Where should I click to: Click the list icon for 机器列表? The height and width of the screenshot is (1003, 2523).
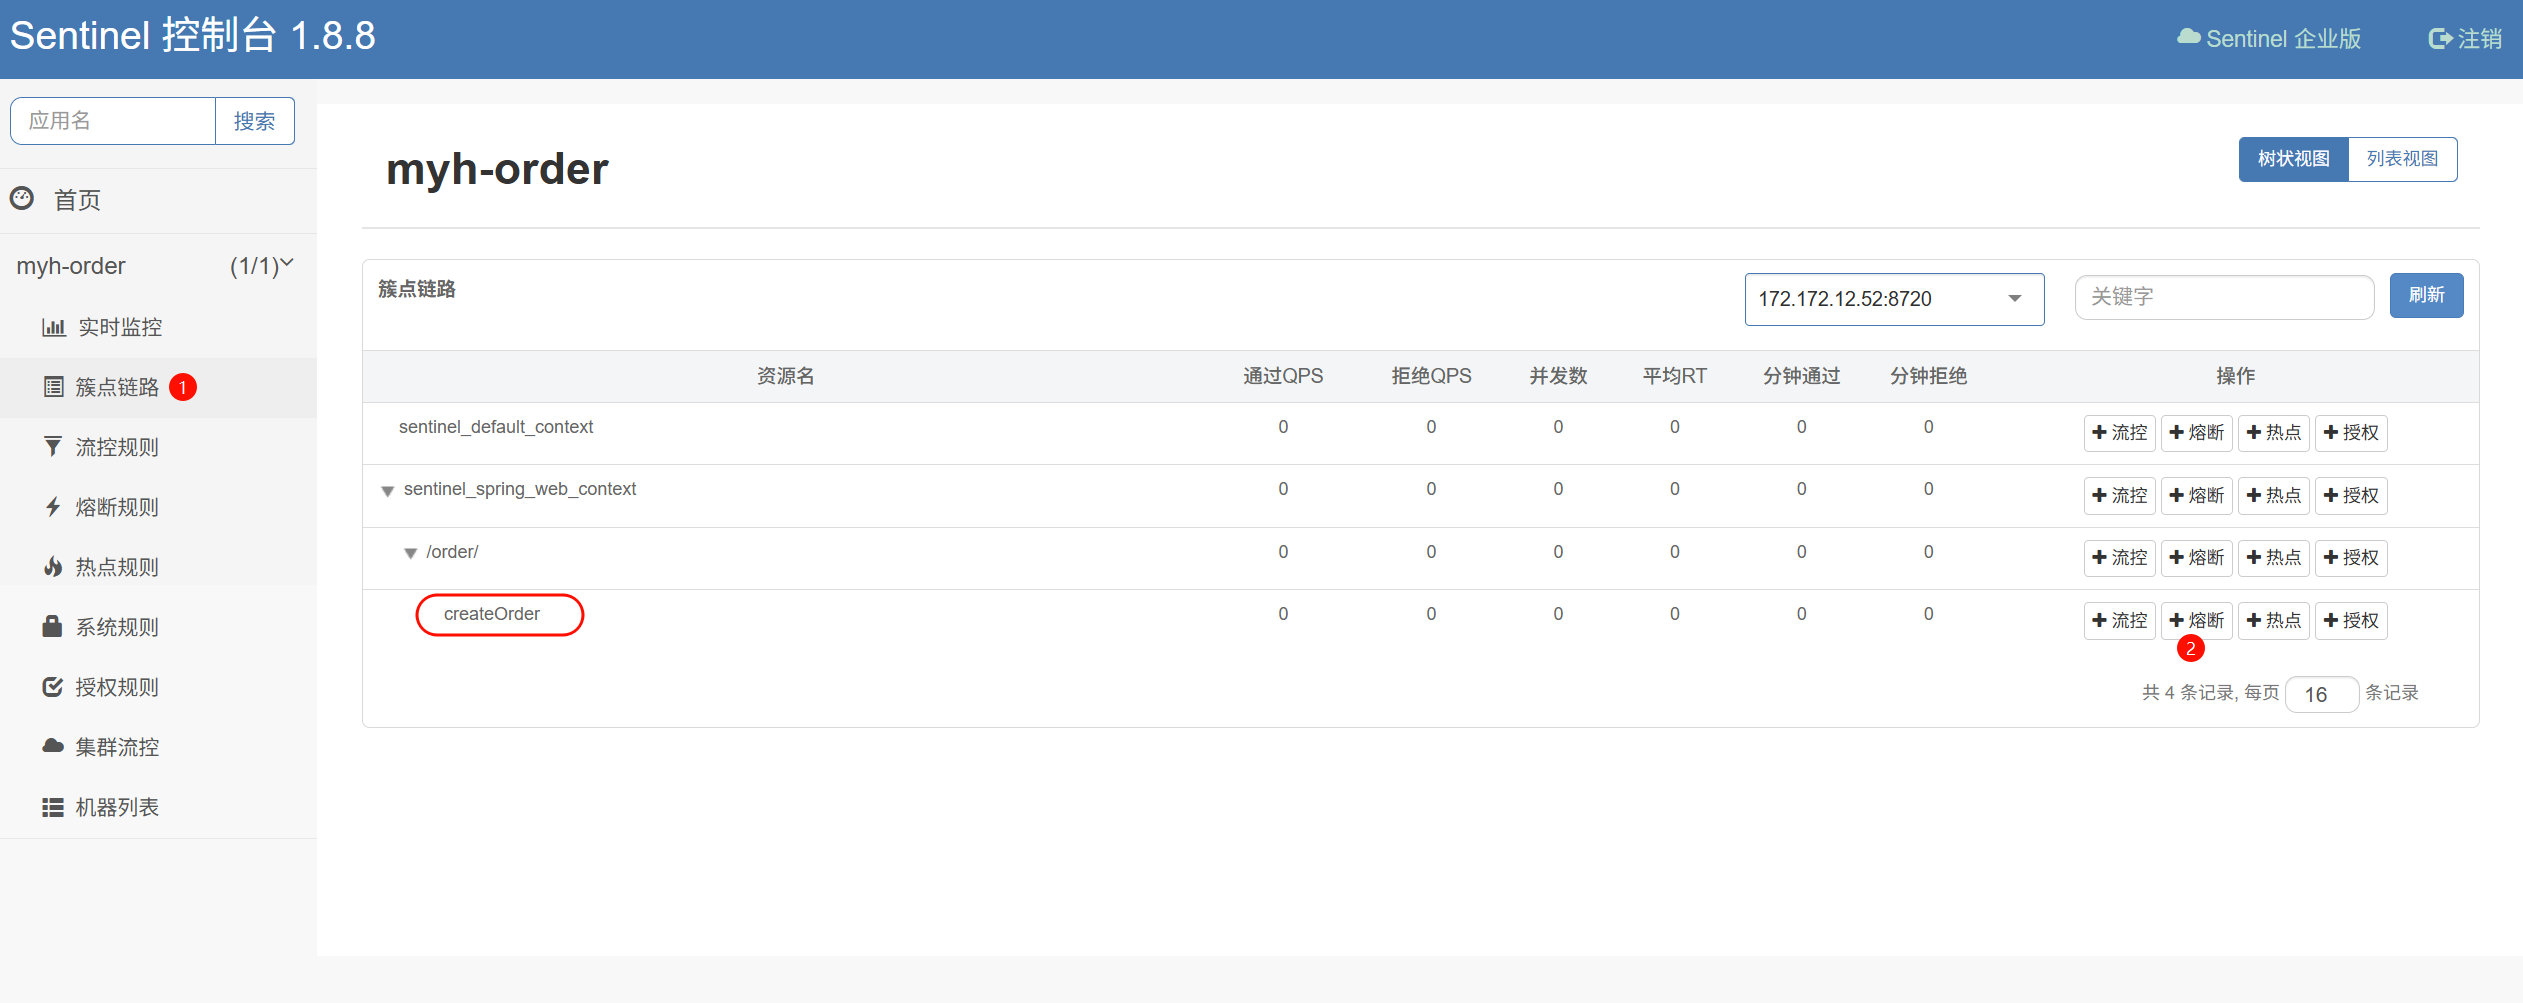tap(53, 807)
